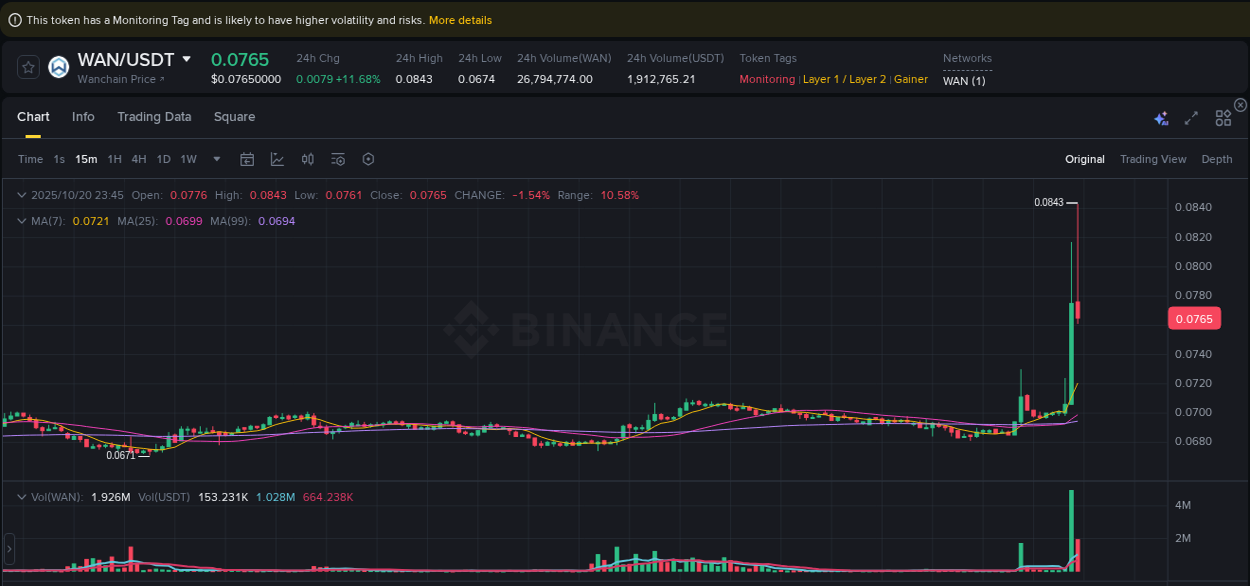Open the indicator list settings icon
The image size is (1250, 586).
point(337,159)
